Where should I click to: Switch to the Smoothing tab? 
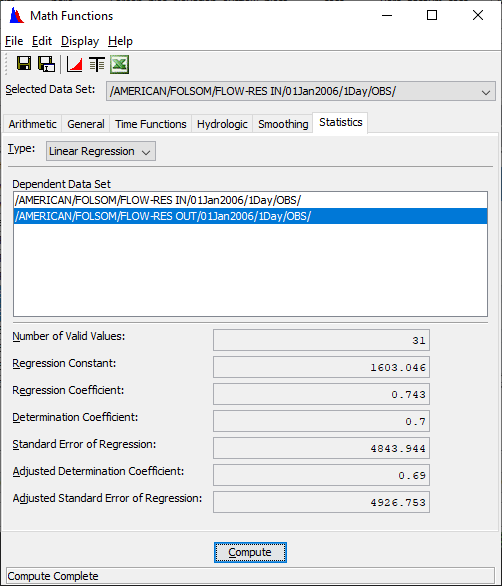(283, 124)
